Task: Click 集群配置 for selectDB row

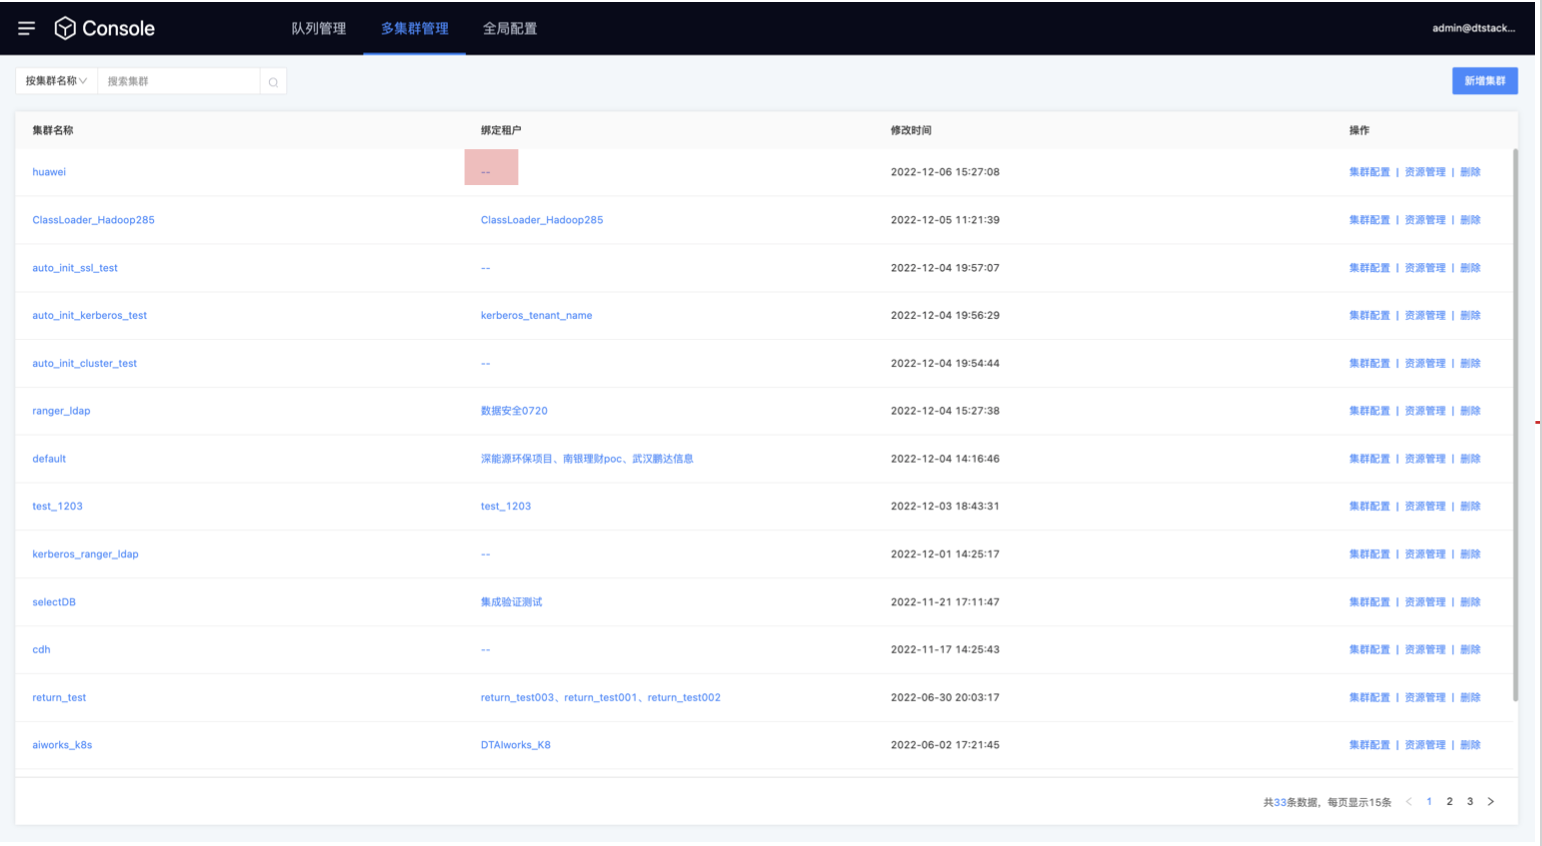Action: click(1369, 602)
